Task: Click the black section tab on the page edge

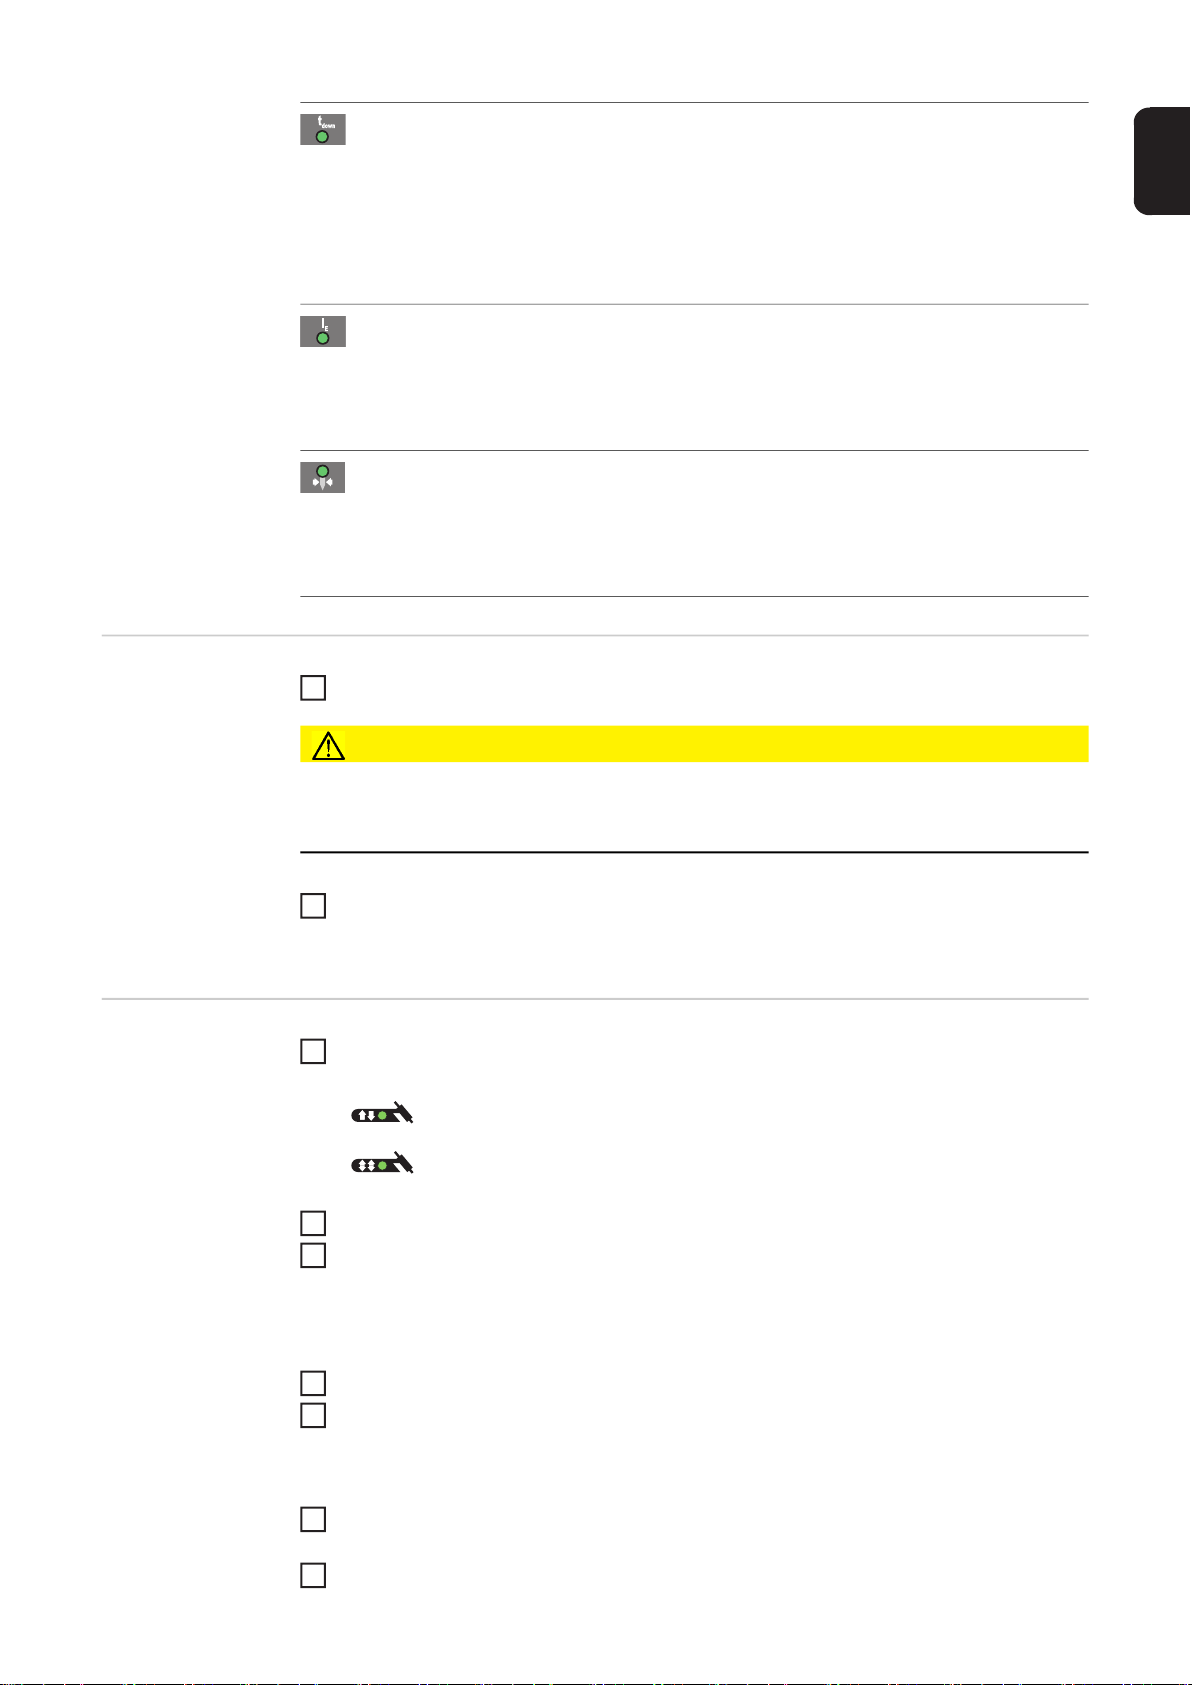Action: (1162, 161)
